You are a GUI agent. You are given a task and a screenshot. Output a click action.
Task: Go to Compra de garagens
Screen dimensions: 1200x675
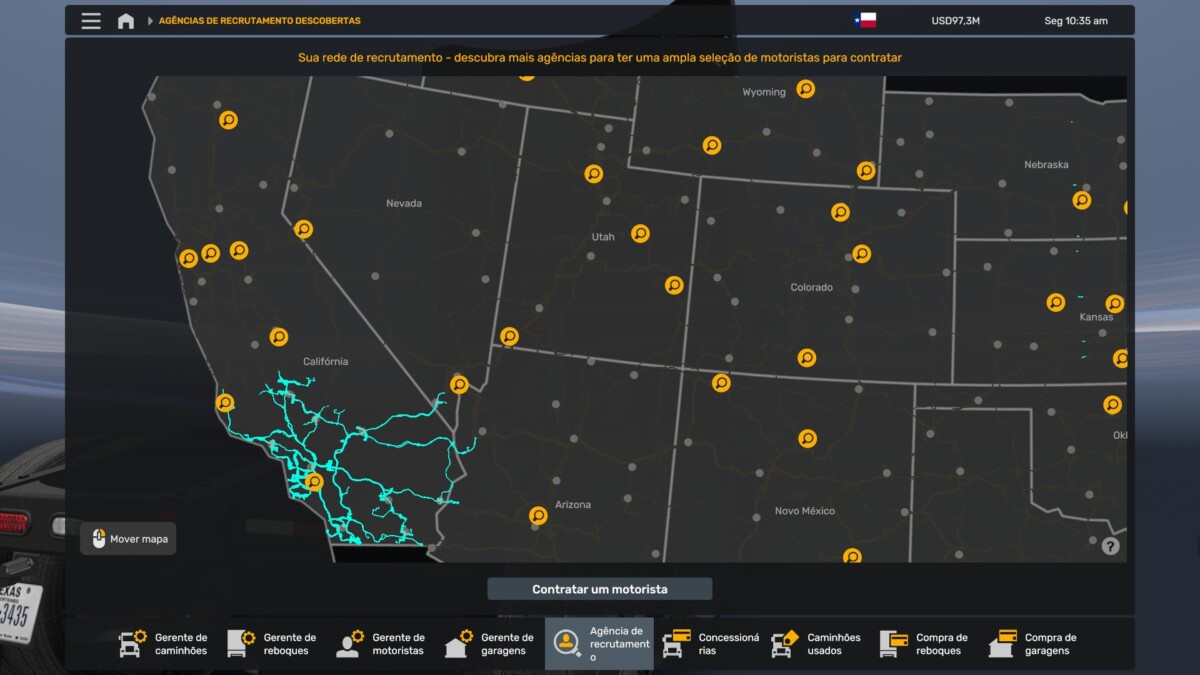point(1033,644)
